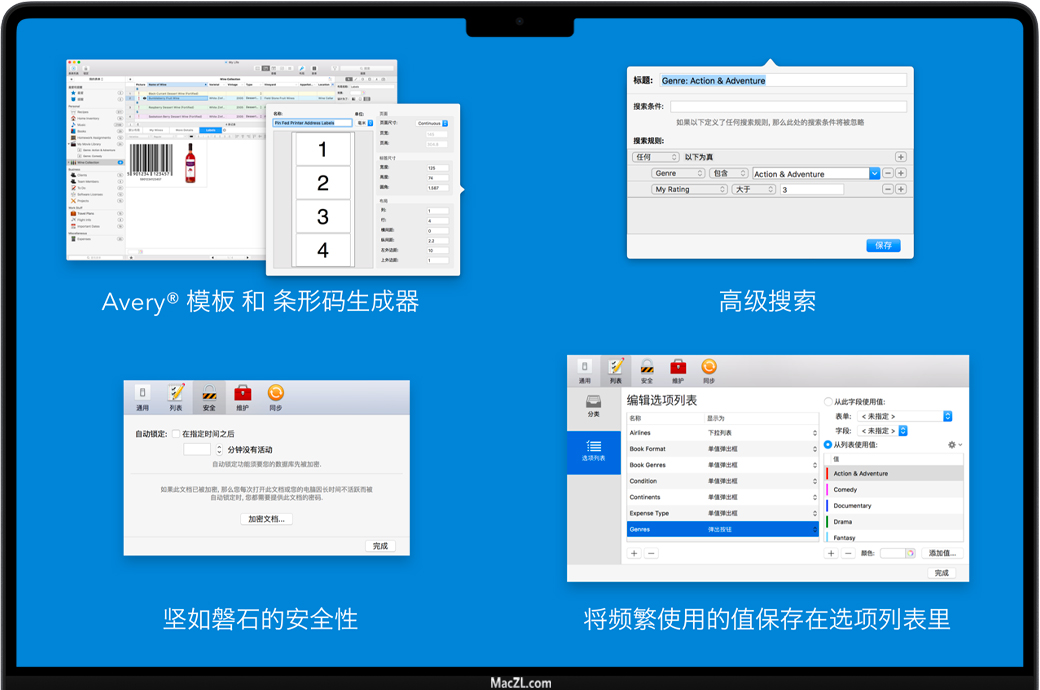The height and width of the screenshot is (690, 1040).
Task: Select the 从此字段使用值 radio button
Action: pos(828,402)
